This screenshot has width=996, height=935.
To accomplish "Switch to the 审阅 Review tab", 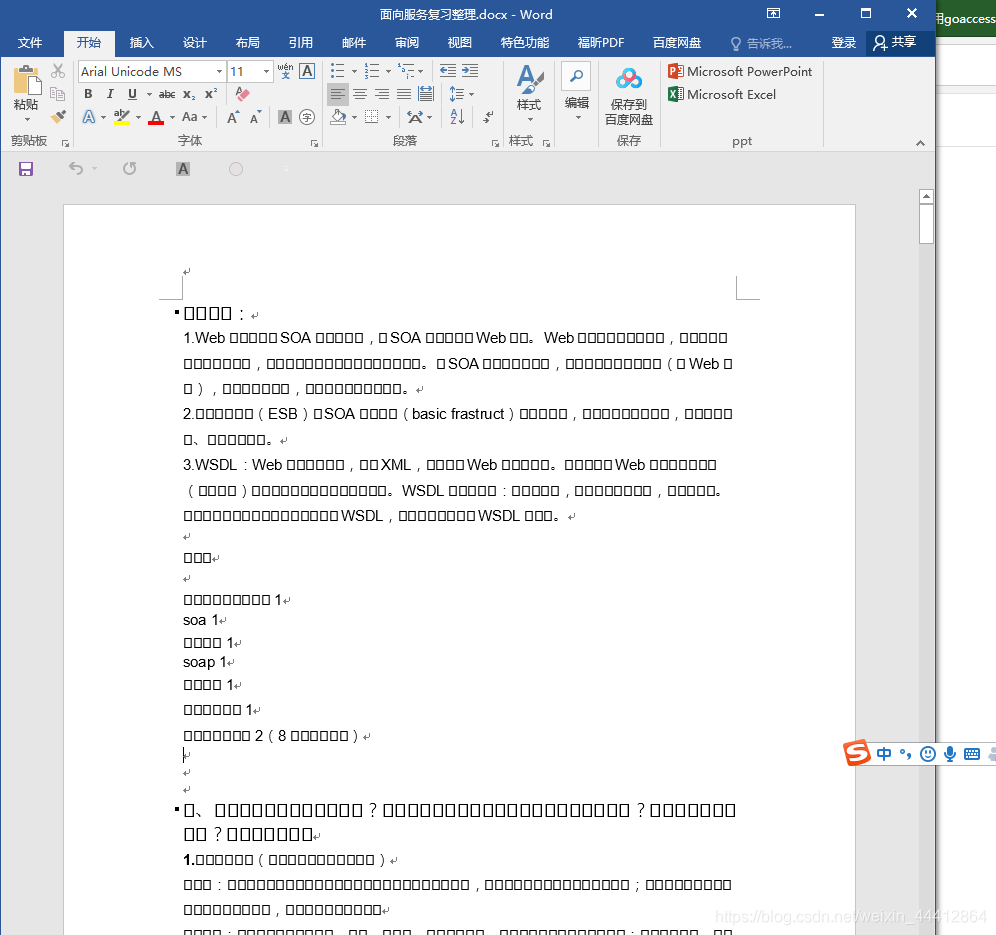I will click(x=407, y=43).
